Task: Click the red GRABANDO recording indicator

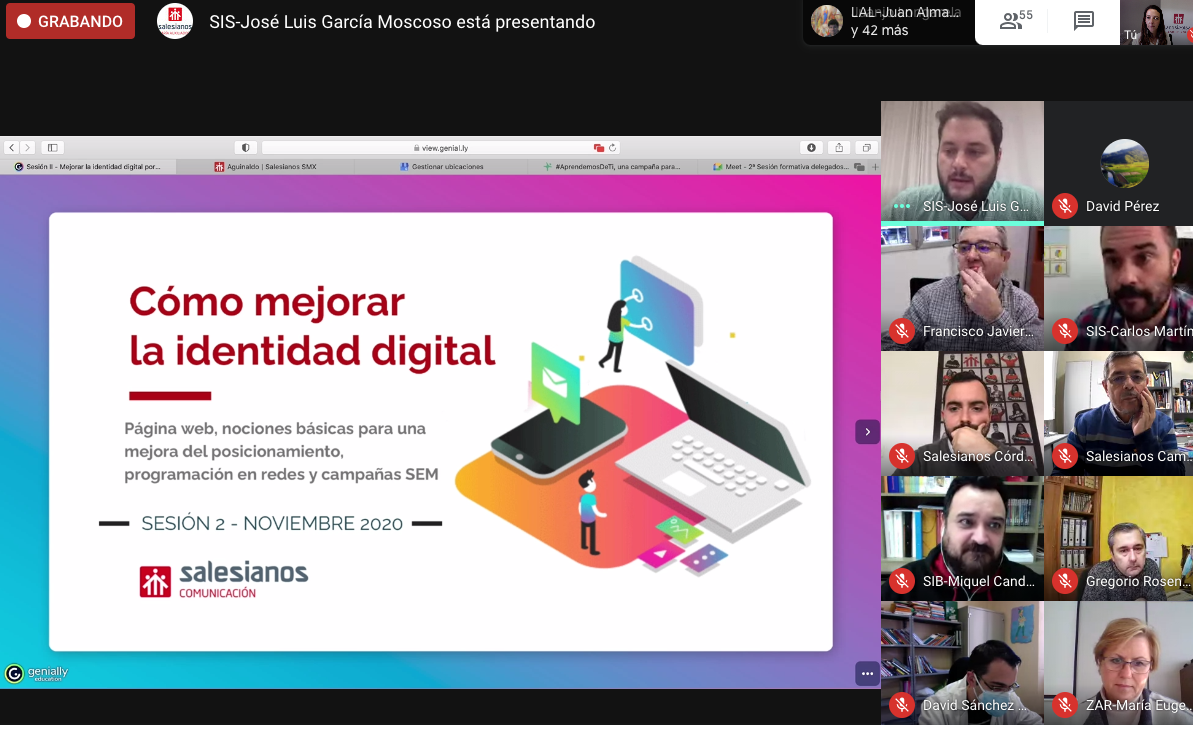Action: 70,21
